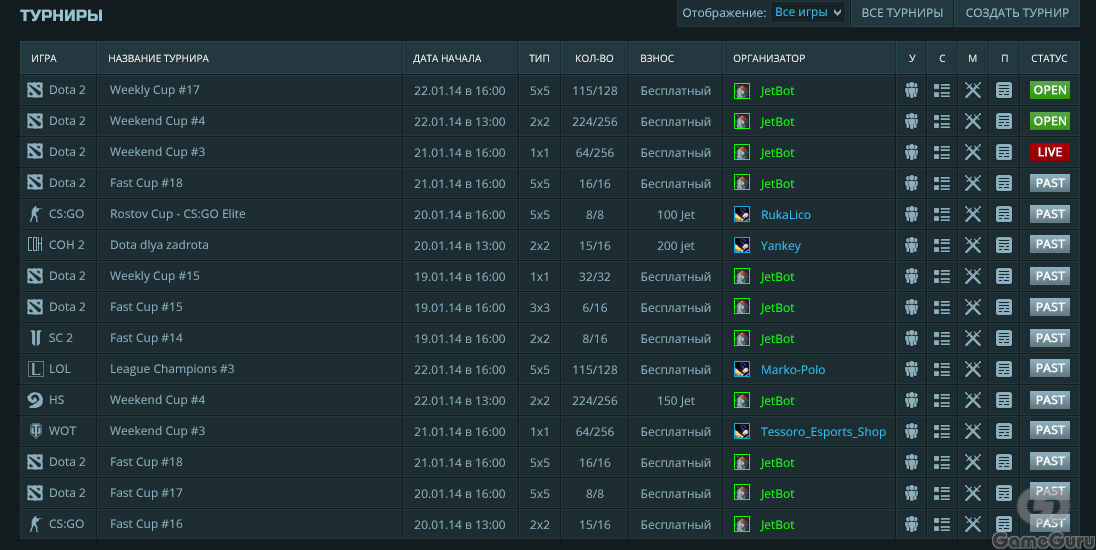Click the 100 Jet entry fee cell
Screen dimensions: 1096x550
coord(676,215)
